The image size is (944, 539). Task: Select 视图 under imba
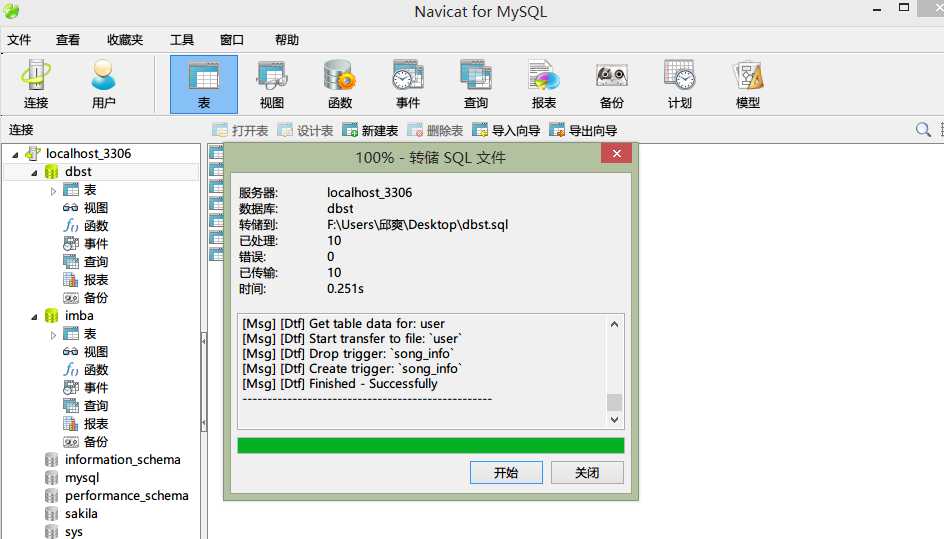click(96, 352)
